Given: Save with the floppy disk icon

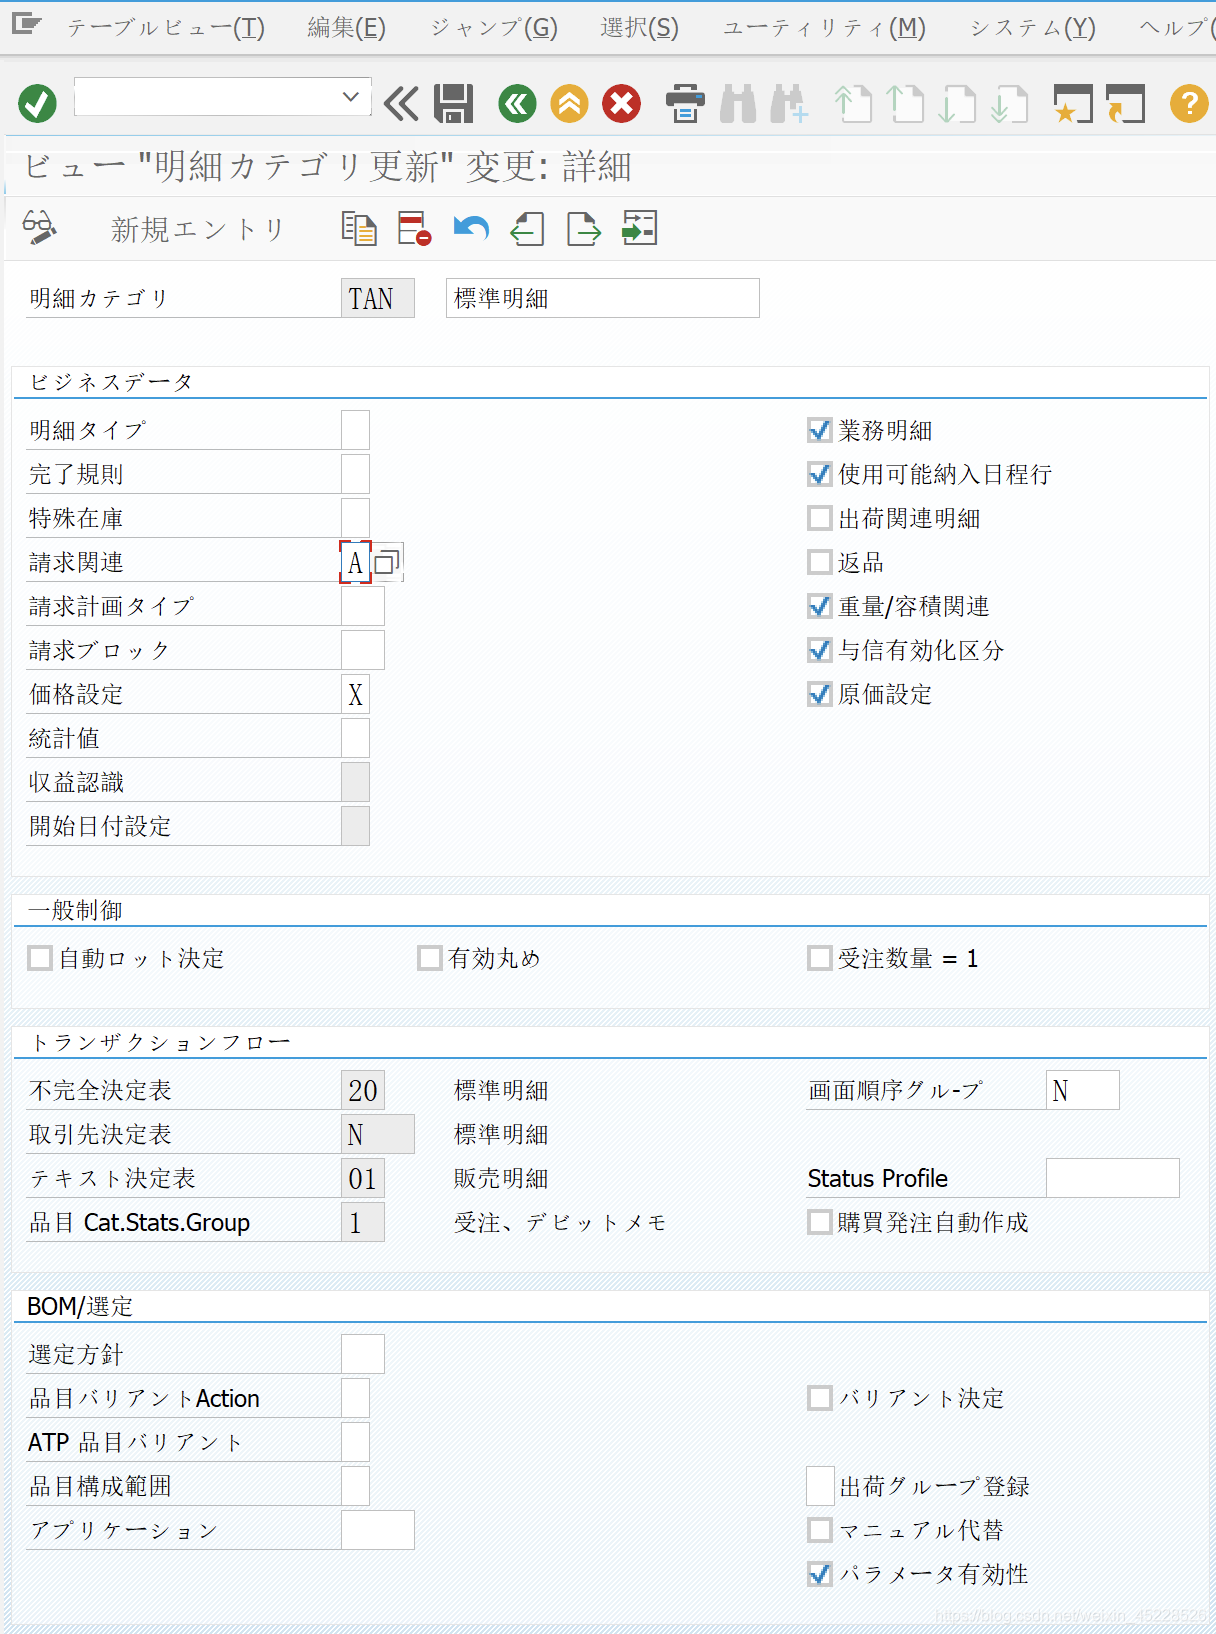Looking at the screenshot, I should tap(453, 103).
